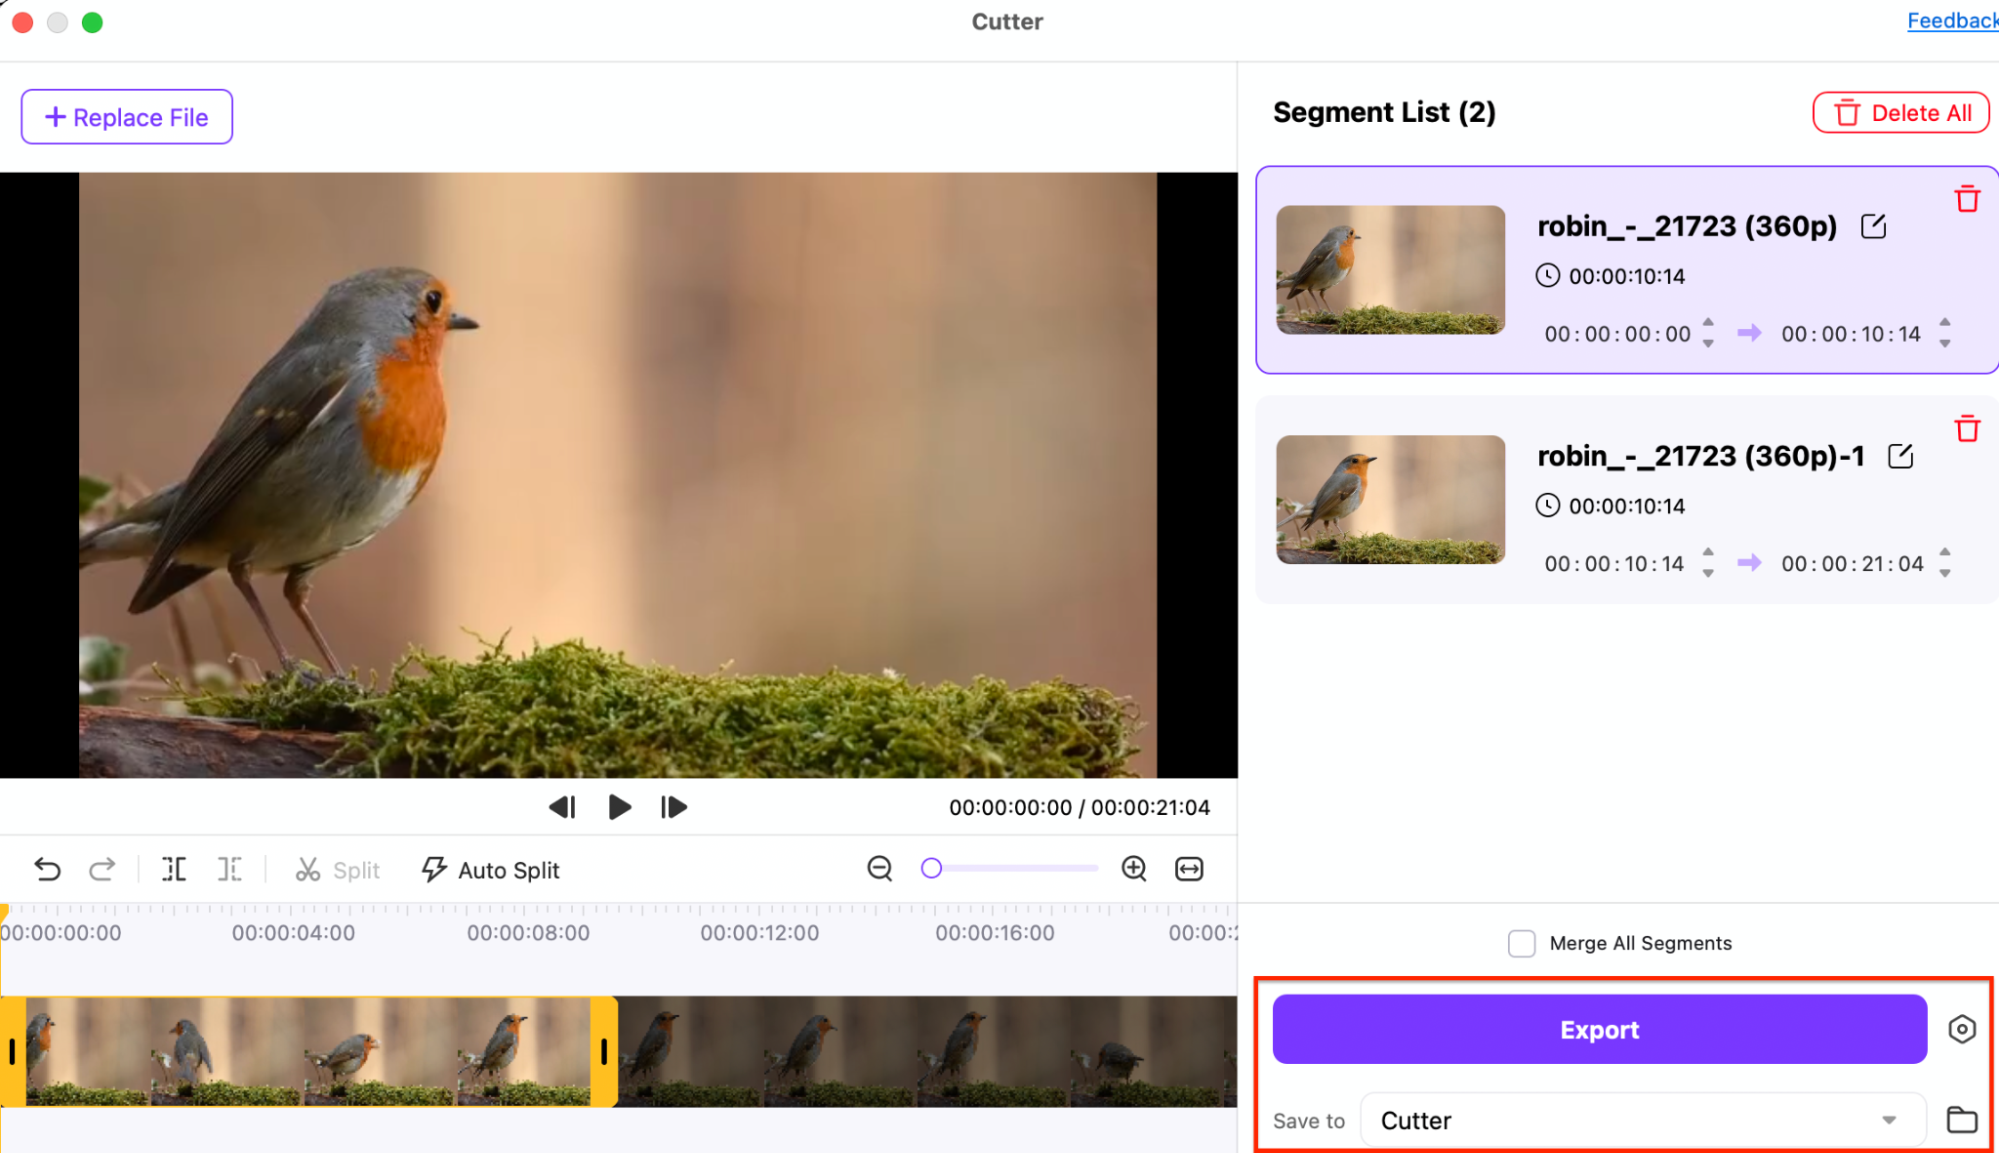Screen dimensions: 1999x1153
Task: Open export settings hexagon icon
Action: [x=1962, y=1029]
